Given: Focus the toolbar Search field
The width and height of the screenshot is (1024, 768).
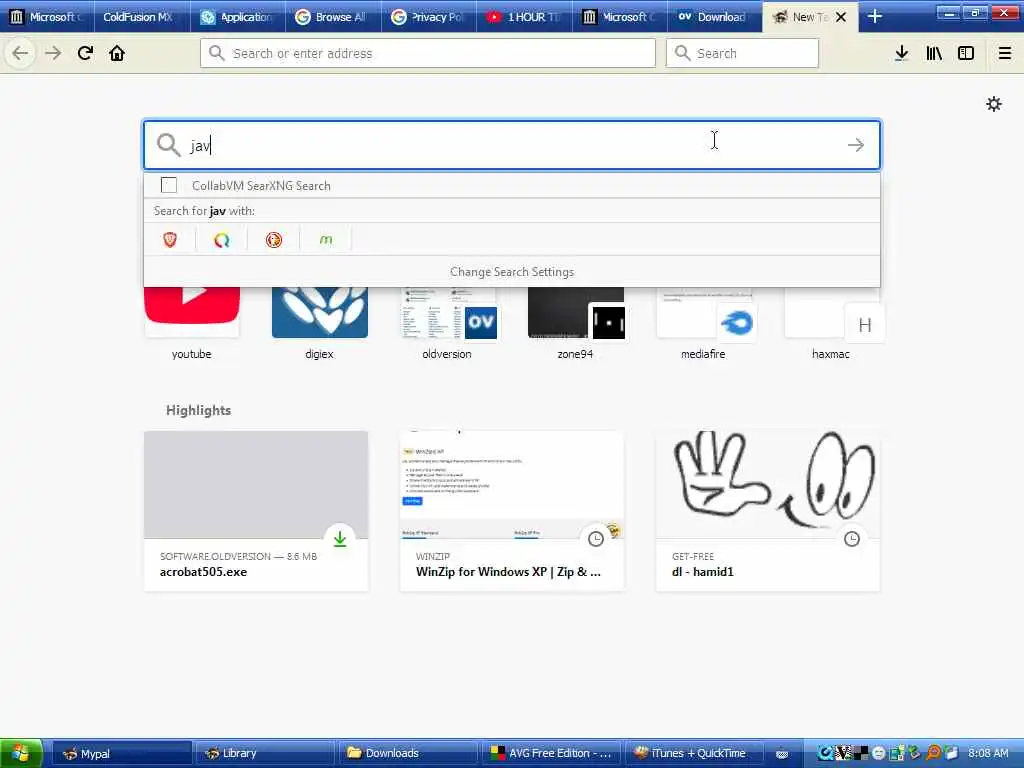Looking at the screenshot, I should 742,53.
